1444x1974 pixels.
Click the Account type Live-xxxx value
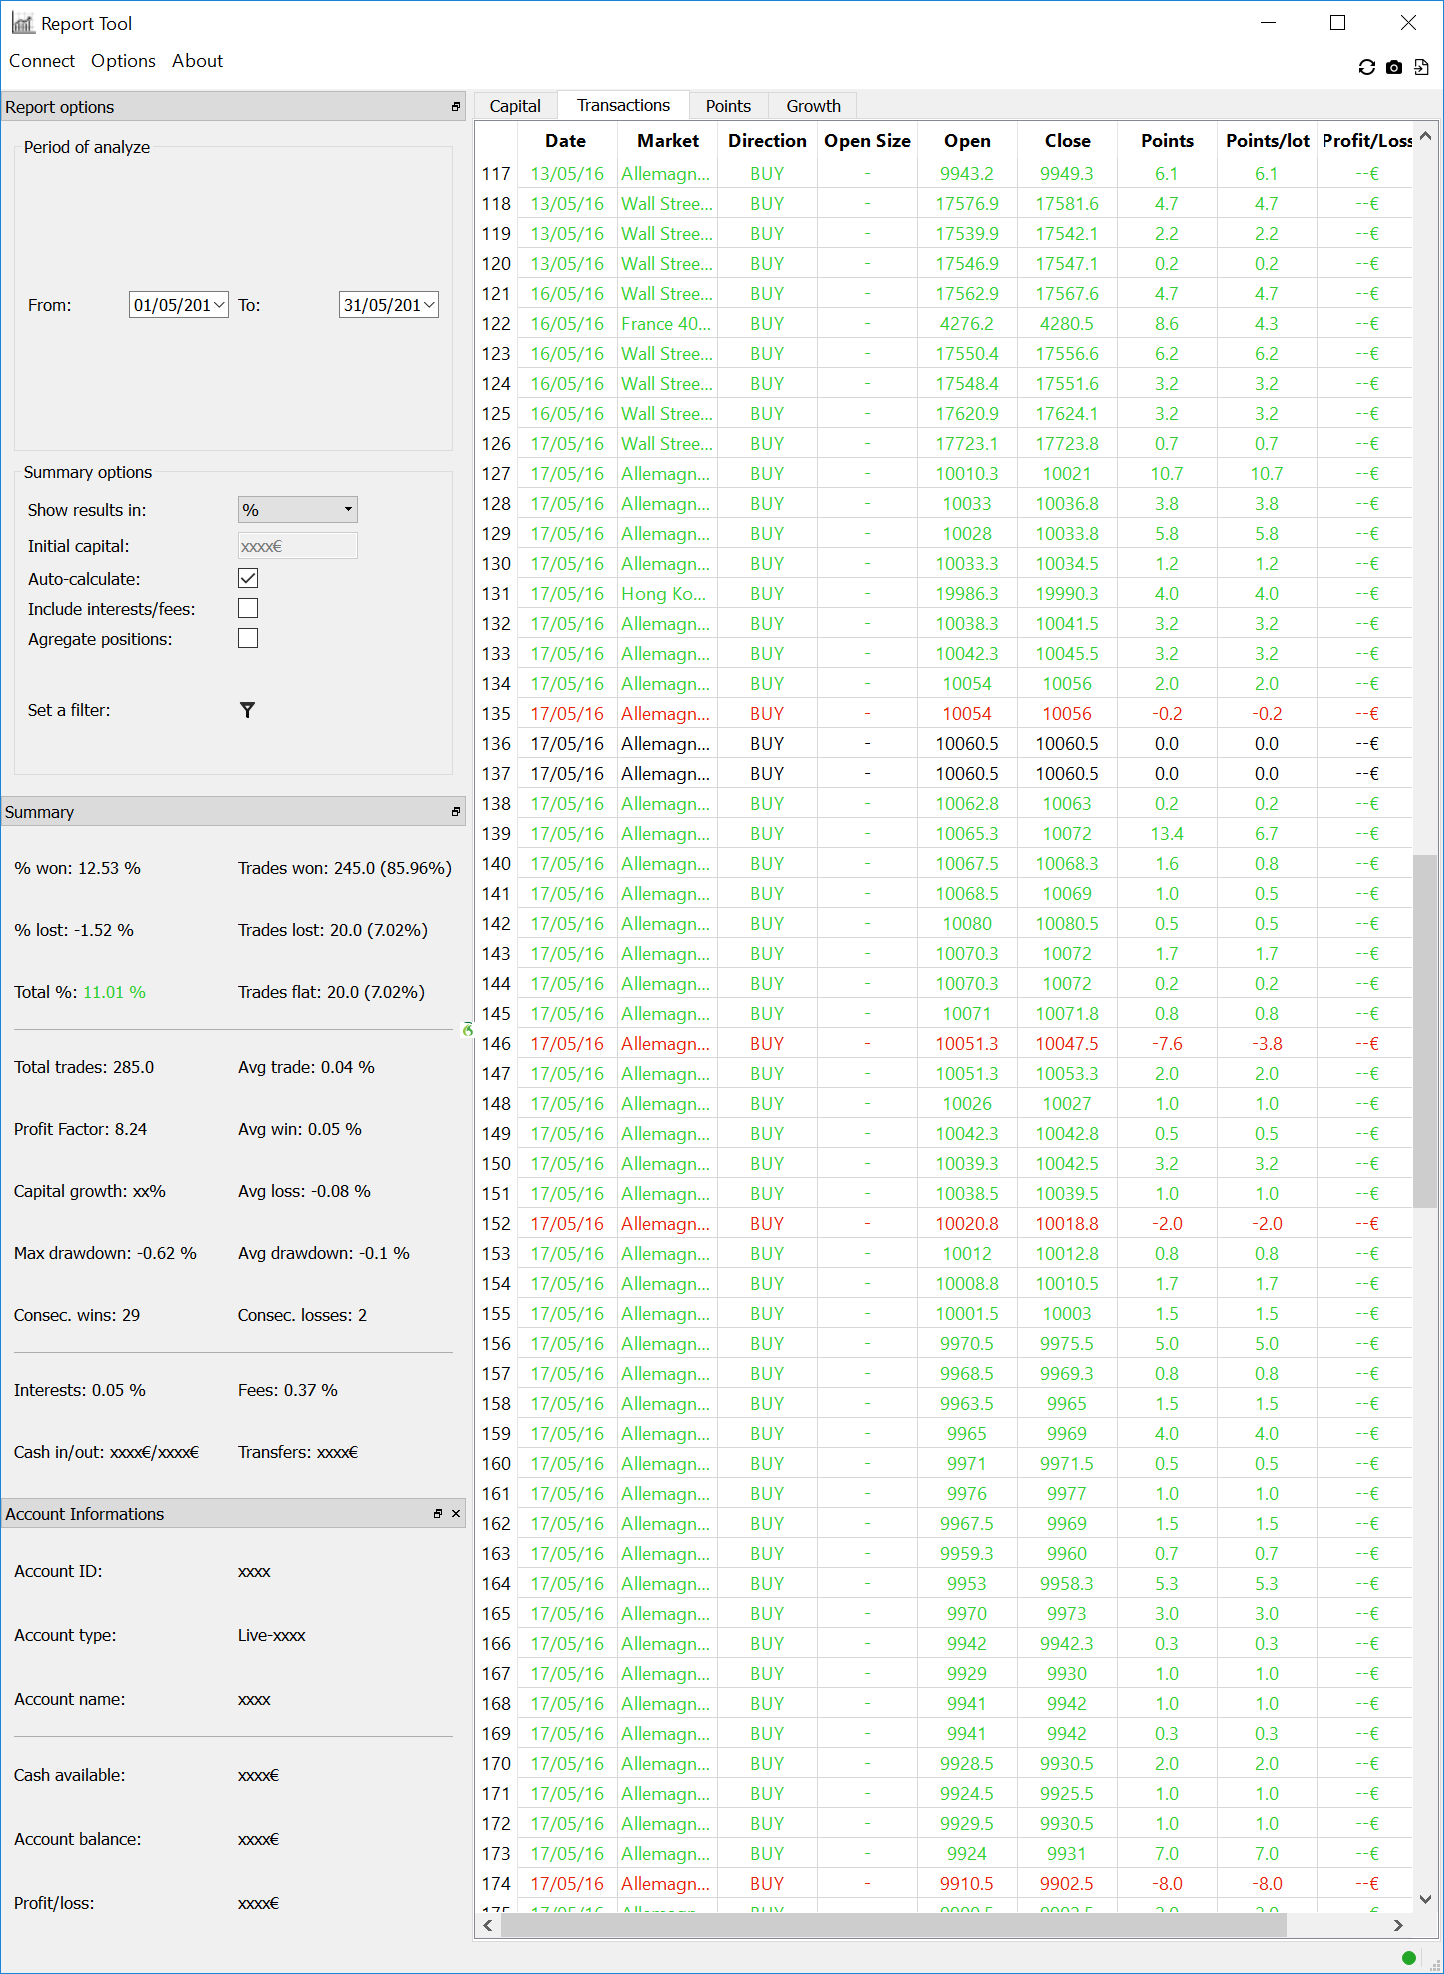[272, 1635]
